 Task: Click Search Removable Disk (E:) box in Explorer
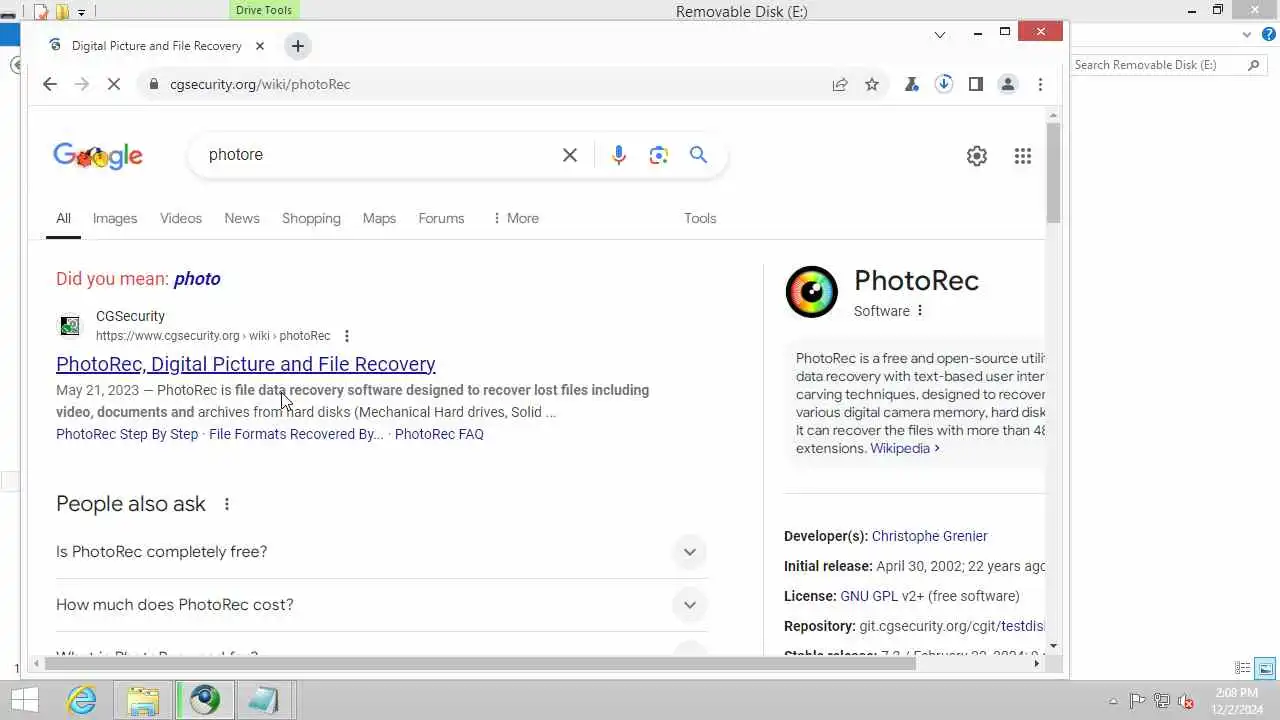pyautogui.click(x=1168, y=65)
